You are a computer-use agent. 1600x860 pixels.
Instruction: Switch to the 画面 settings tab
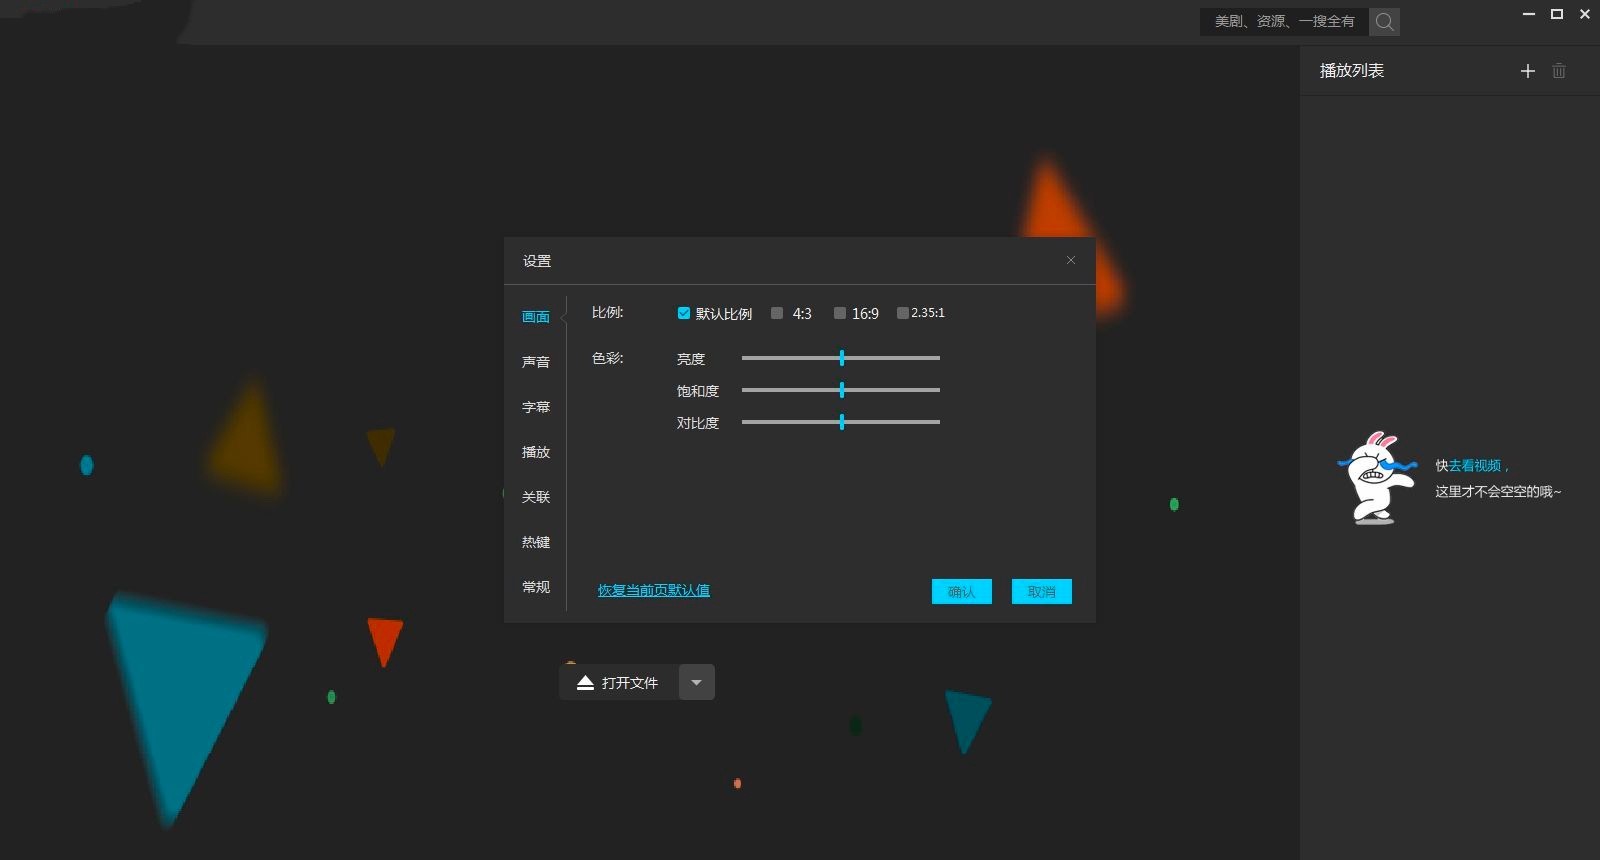(536, 317)
